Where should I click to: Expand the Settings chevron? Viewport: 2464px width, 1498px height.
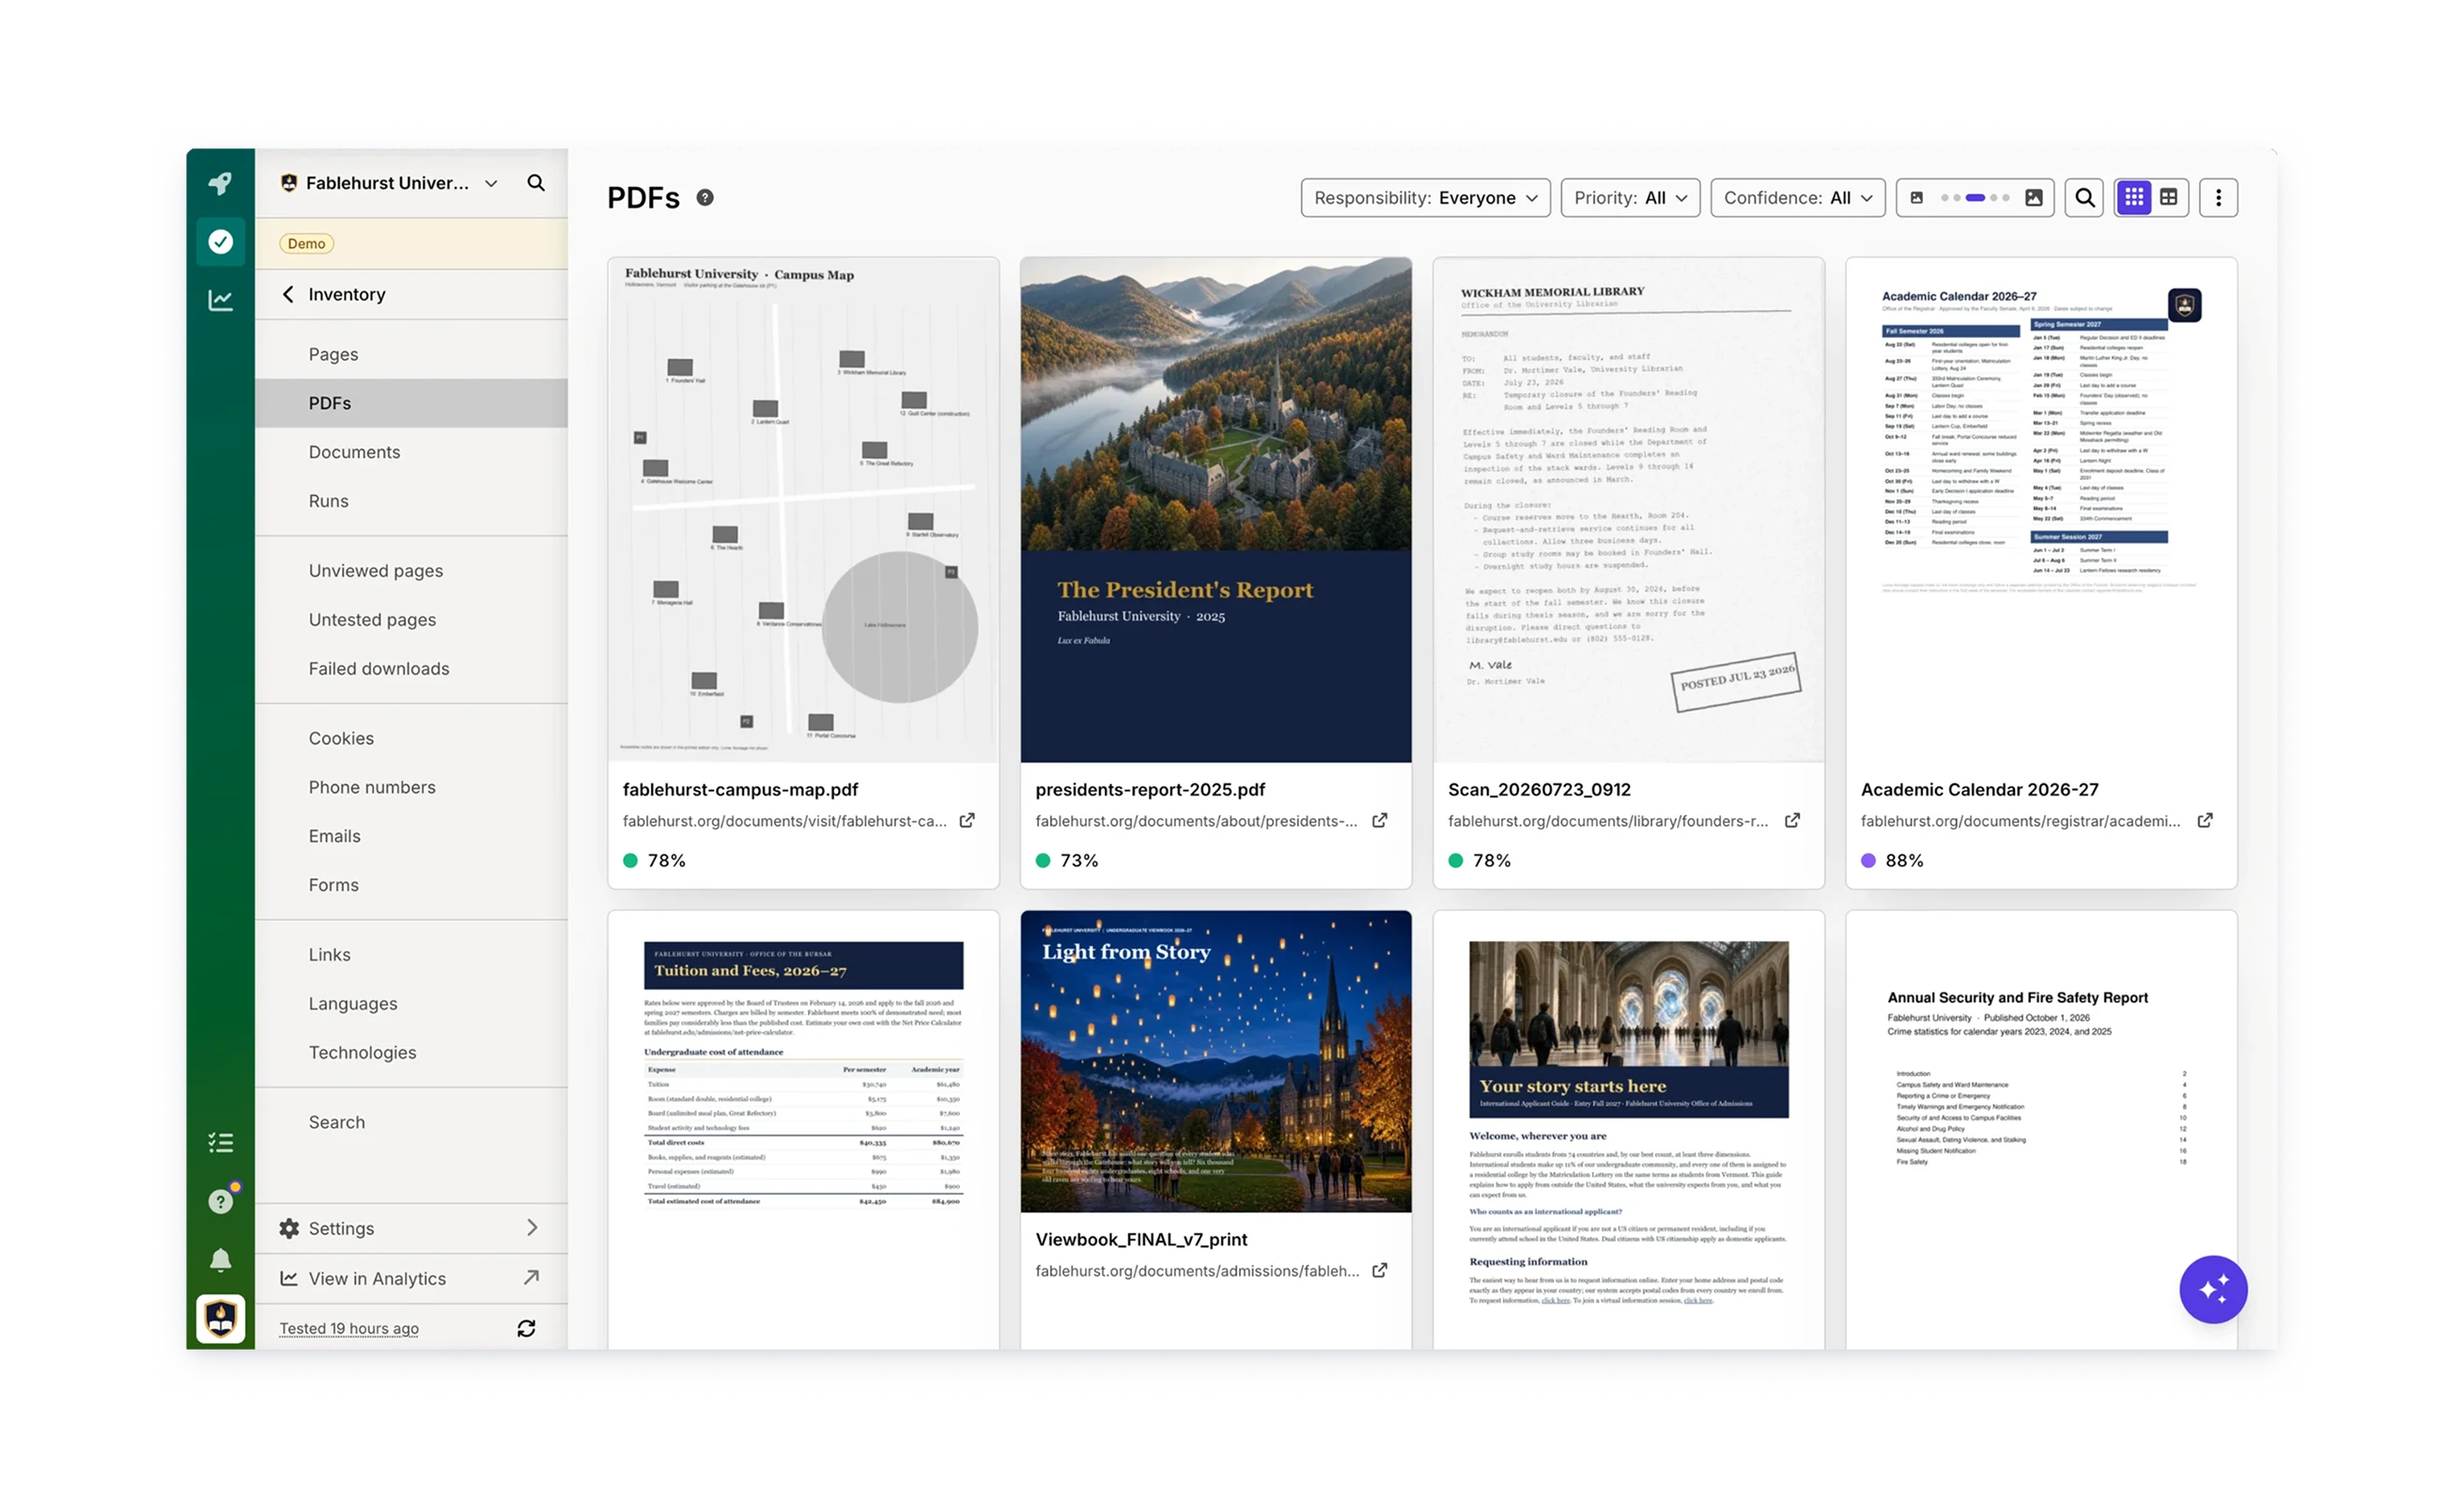[x=532, y=1228]
